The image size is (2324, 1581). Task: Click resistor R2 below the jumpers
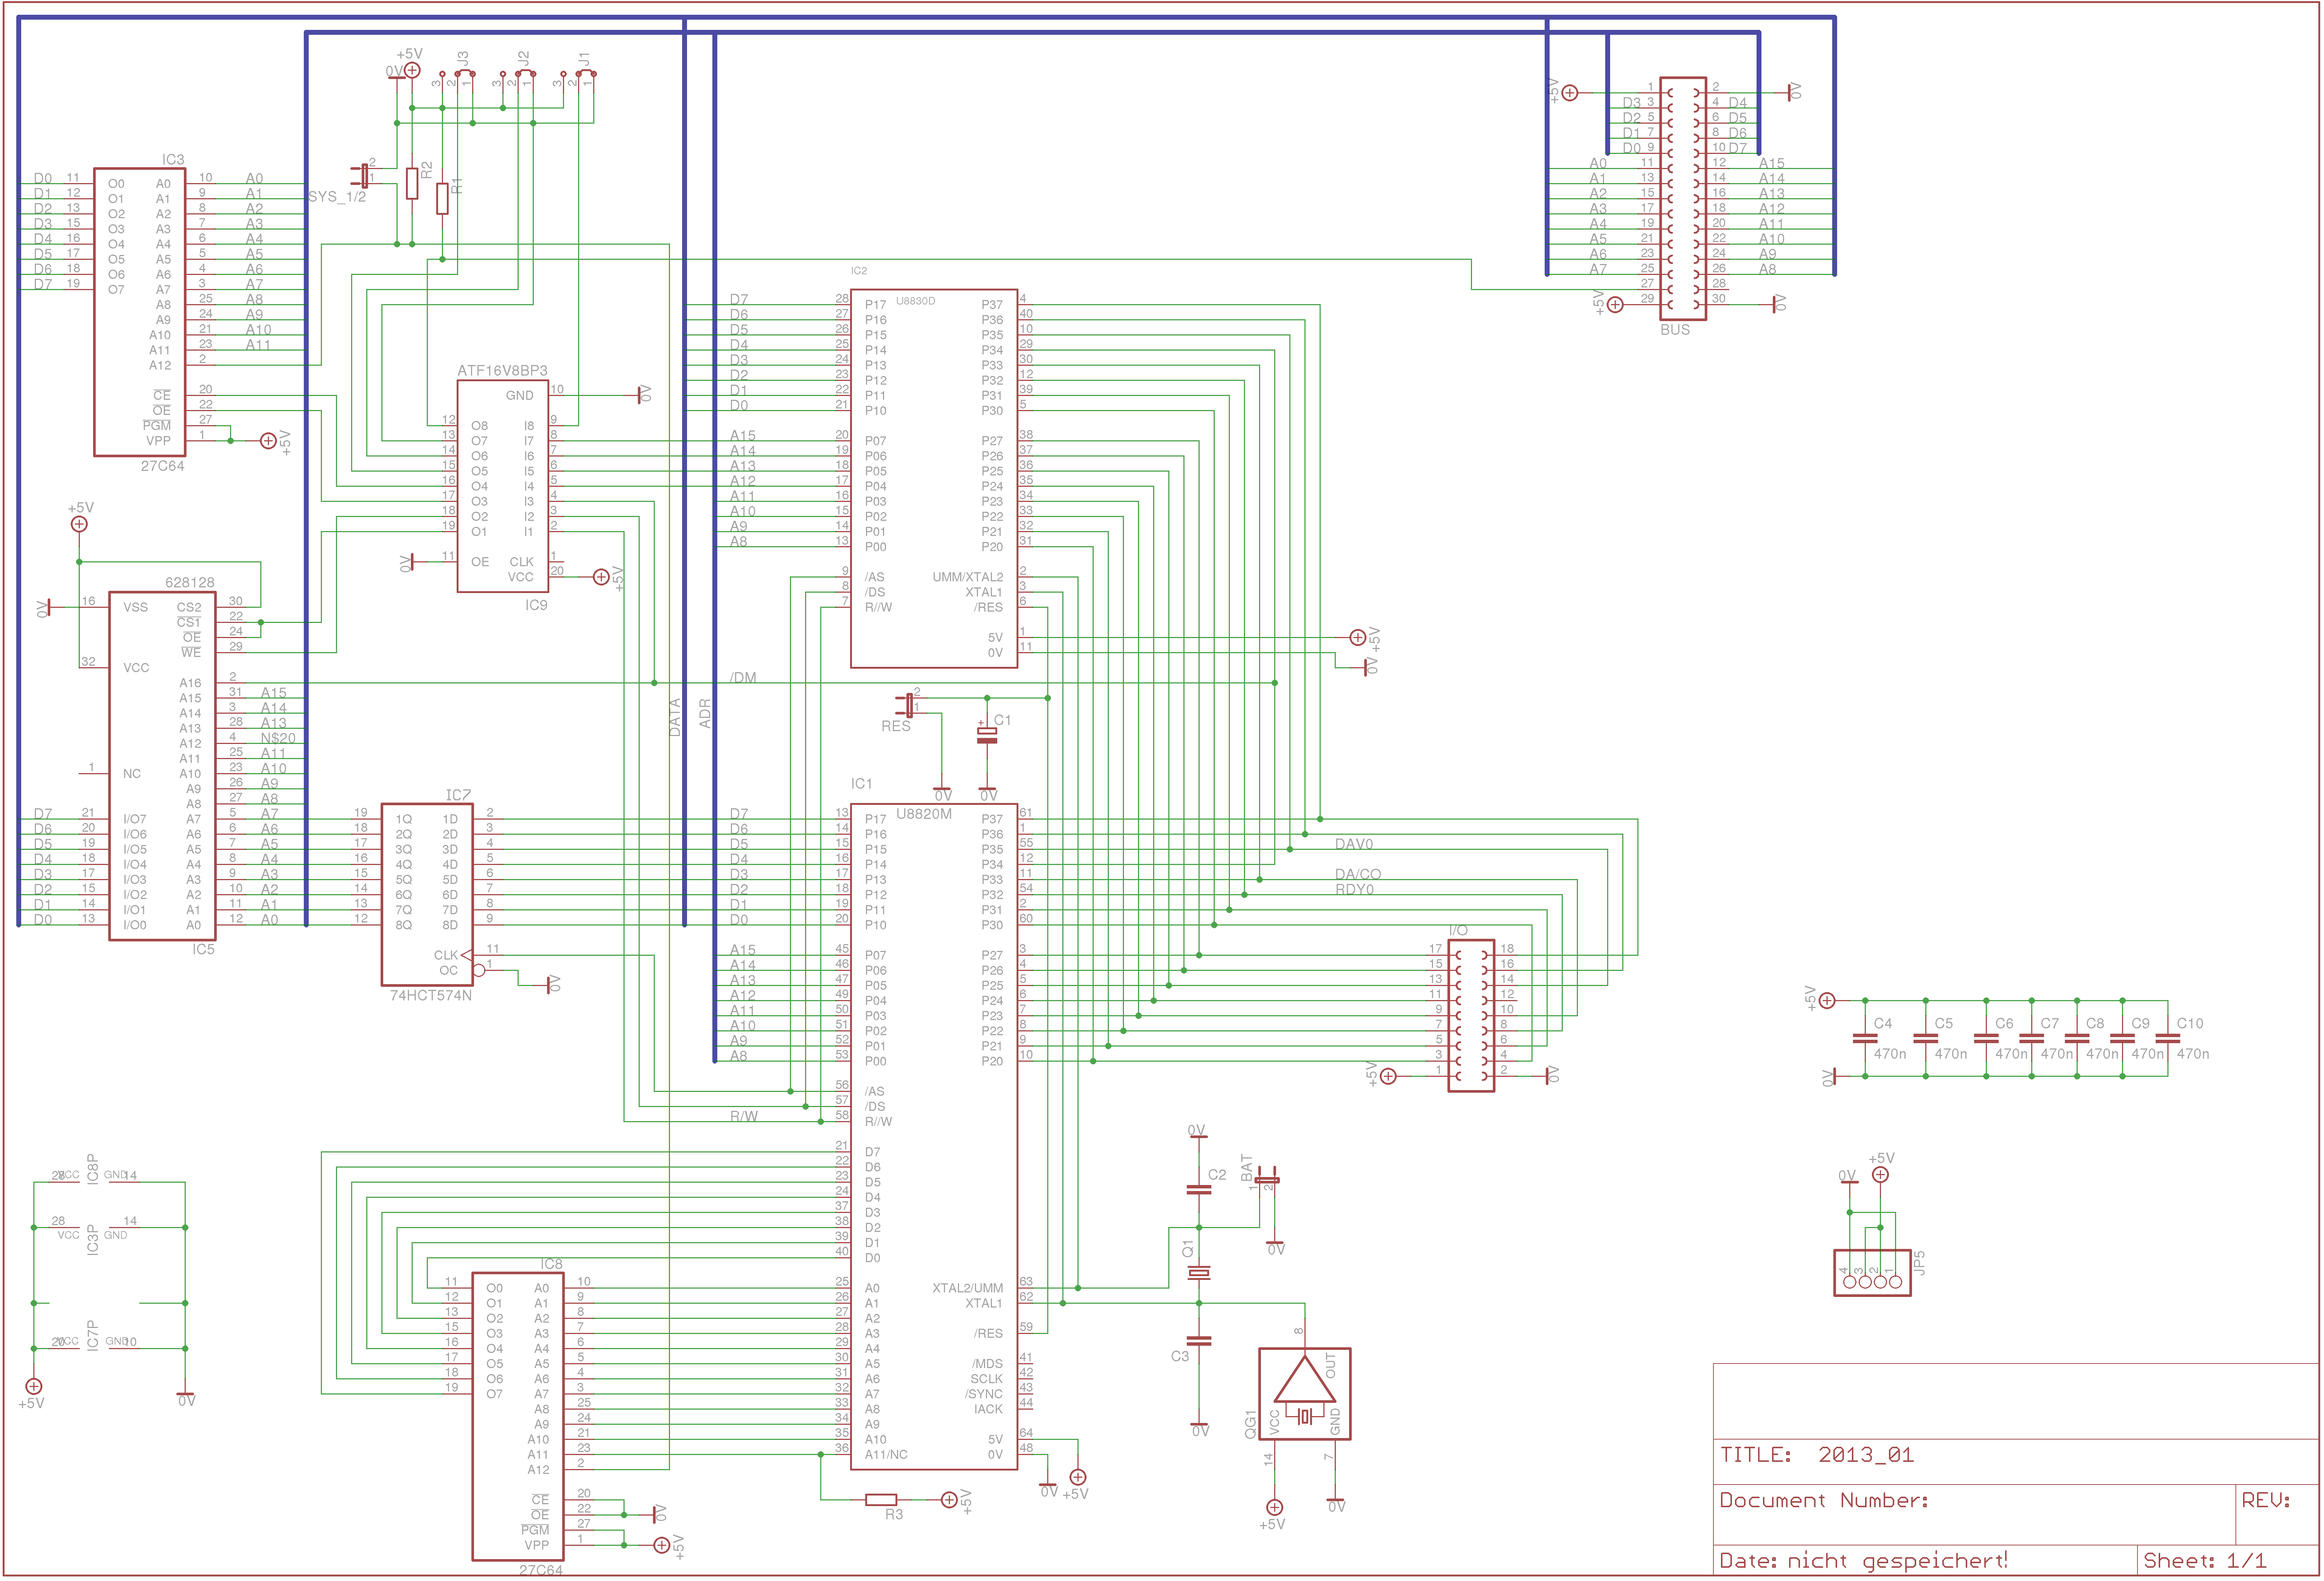click(412, 183)
